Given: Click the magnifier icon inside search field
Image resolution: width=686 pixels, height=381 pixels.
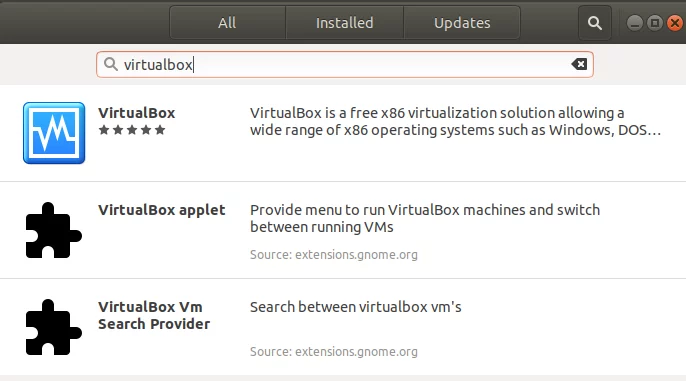Looking at the screenshot, I should (111, 64).
